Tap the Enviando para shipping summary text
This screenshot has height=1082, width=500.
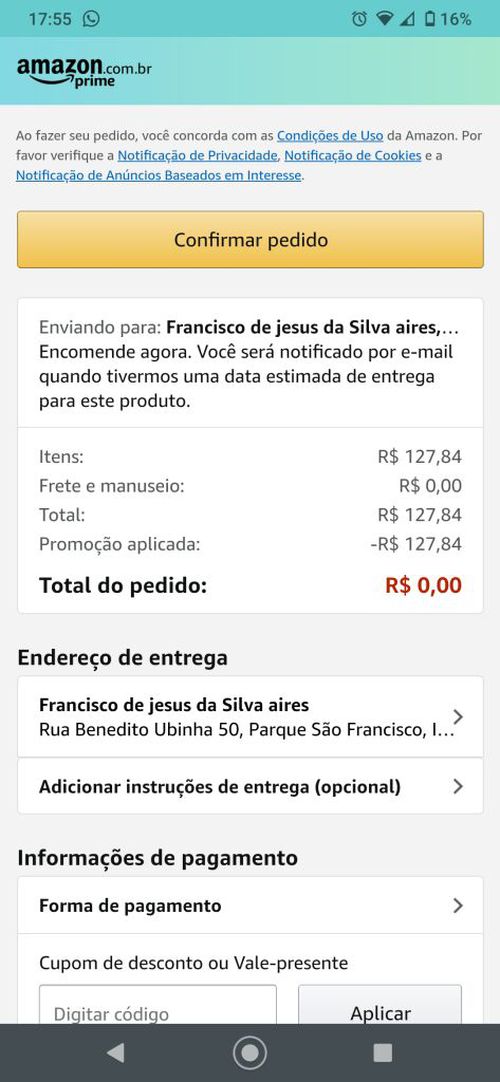pyautogui.click(x=249, y=363)
